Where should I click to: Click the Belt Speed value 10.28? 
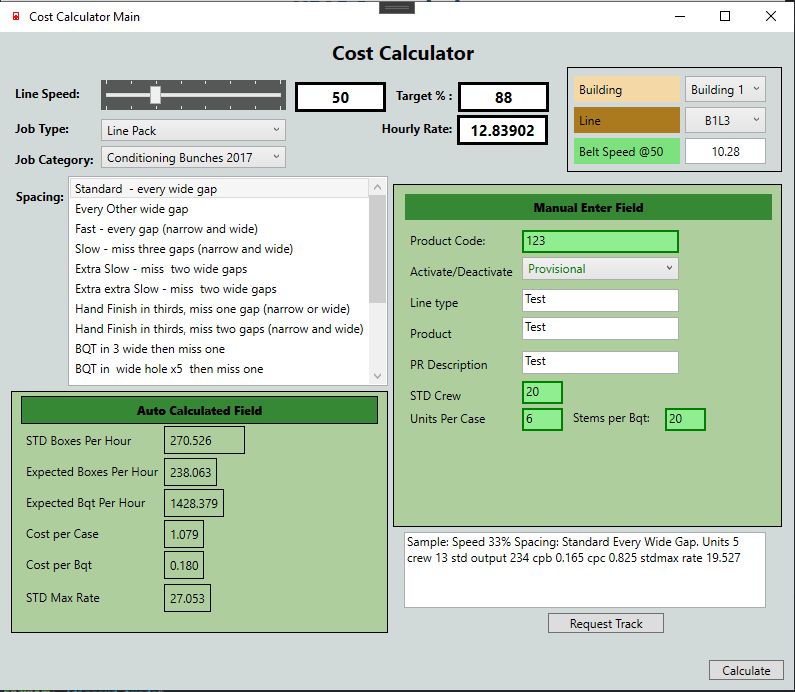725,152
